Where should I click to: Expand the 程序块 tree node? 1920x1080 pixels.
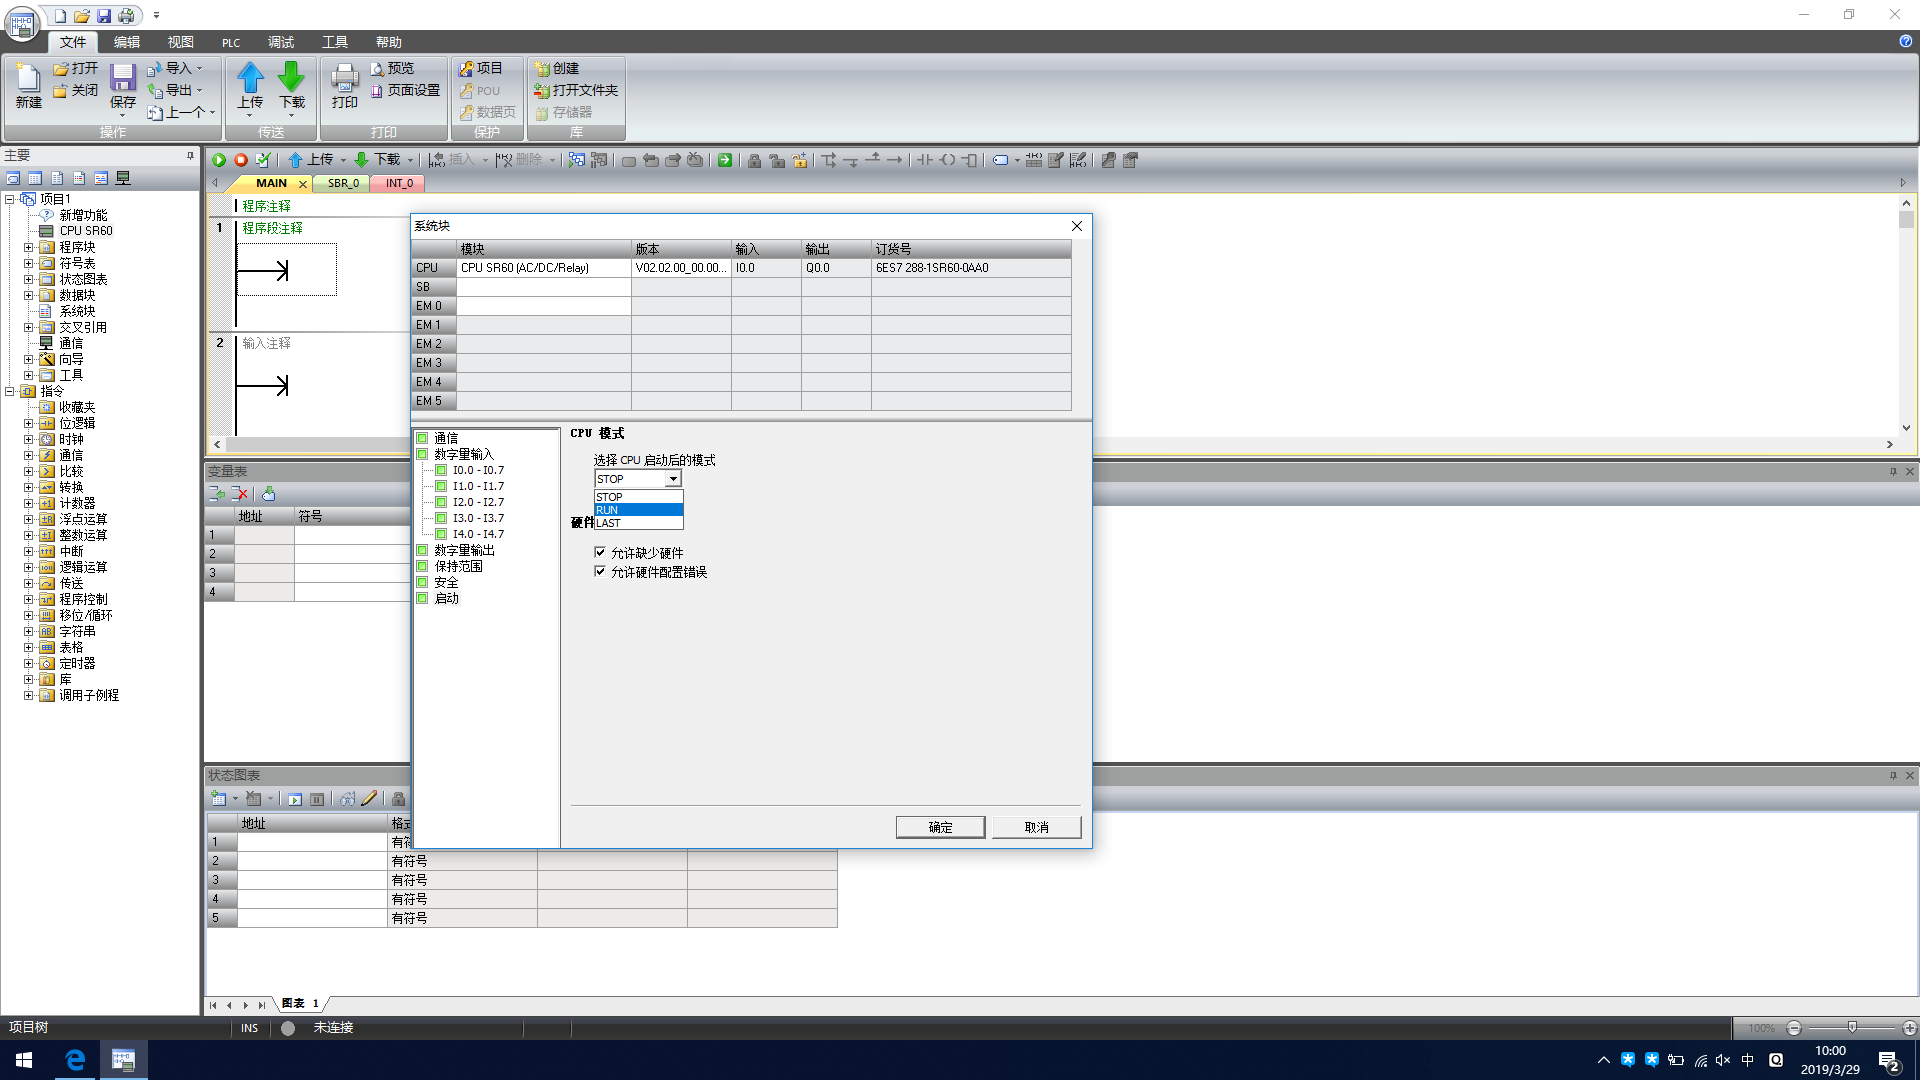tap(29, 247)
